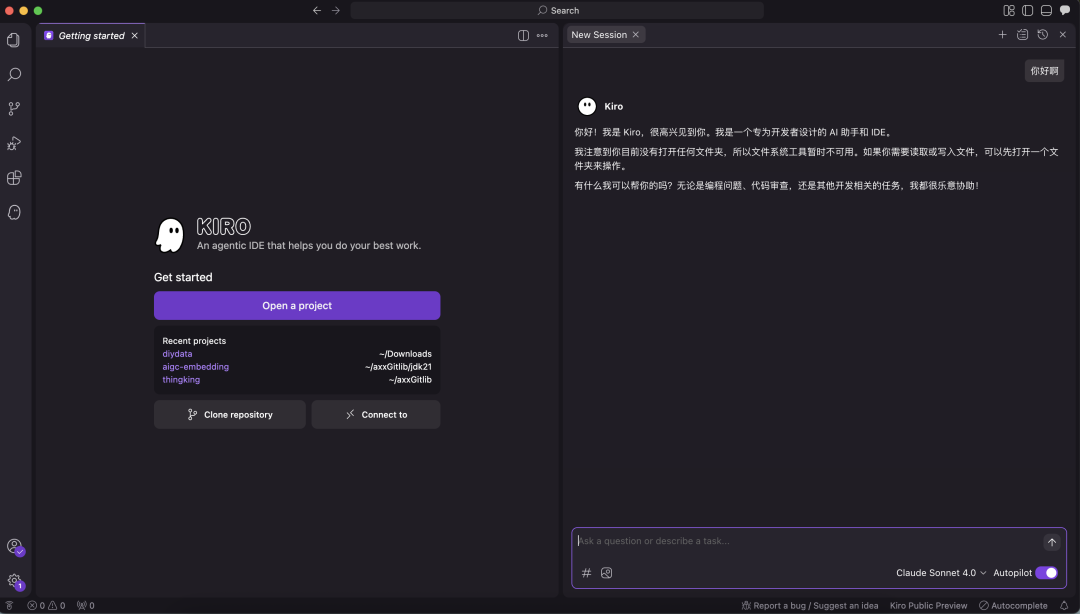Click the Recent projects heading
Screen dimensions: 1080x614
(x=194, y=340)
